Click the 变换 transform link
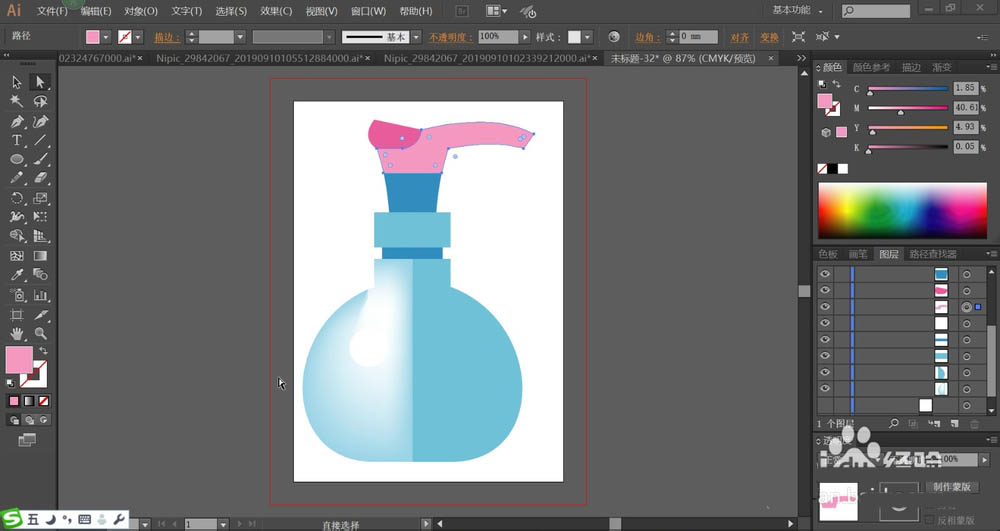The height and width of the screenshot is (531, 1000). pos(769,38)
